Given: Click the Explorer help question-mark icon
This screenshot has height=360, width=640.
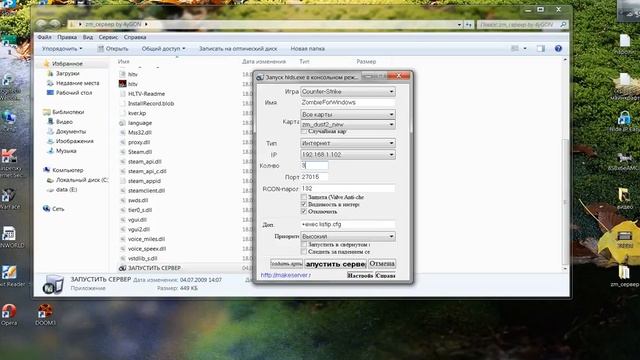Looking at the screenshot, I should pyautogui.click(x=558, y=49).
